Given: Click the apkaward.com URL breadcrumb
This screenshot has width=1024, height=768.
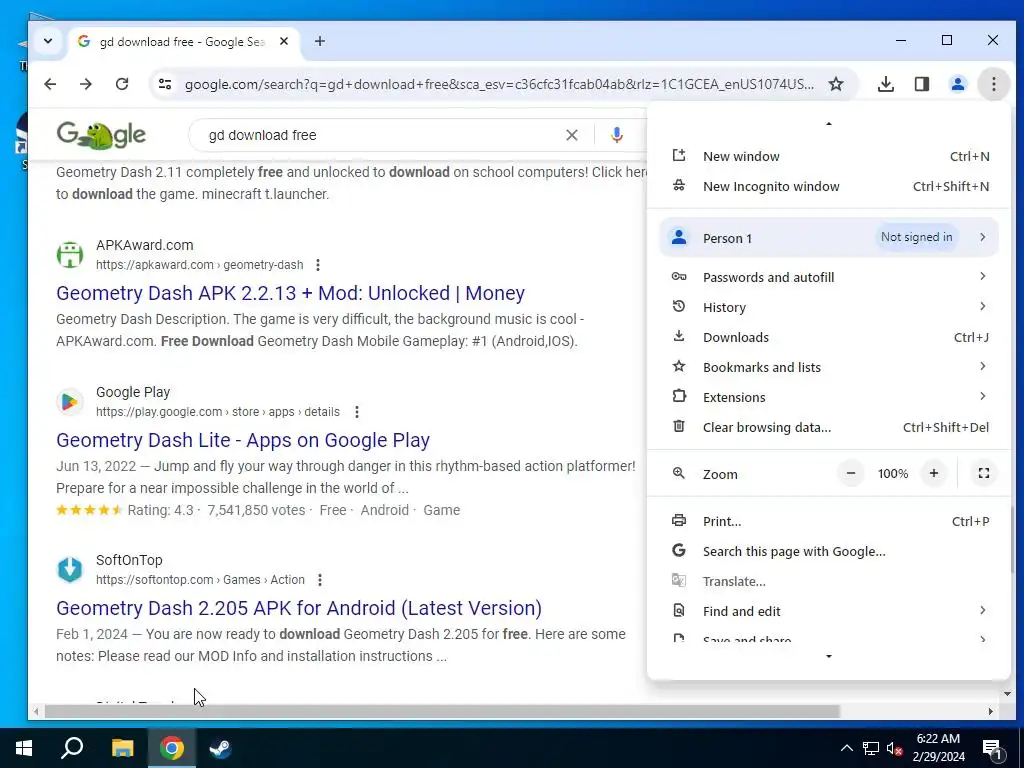Looking at the screenshot, I should coord(199,265).
